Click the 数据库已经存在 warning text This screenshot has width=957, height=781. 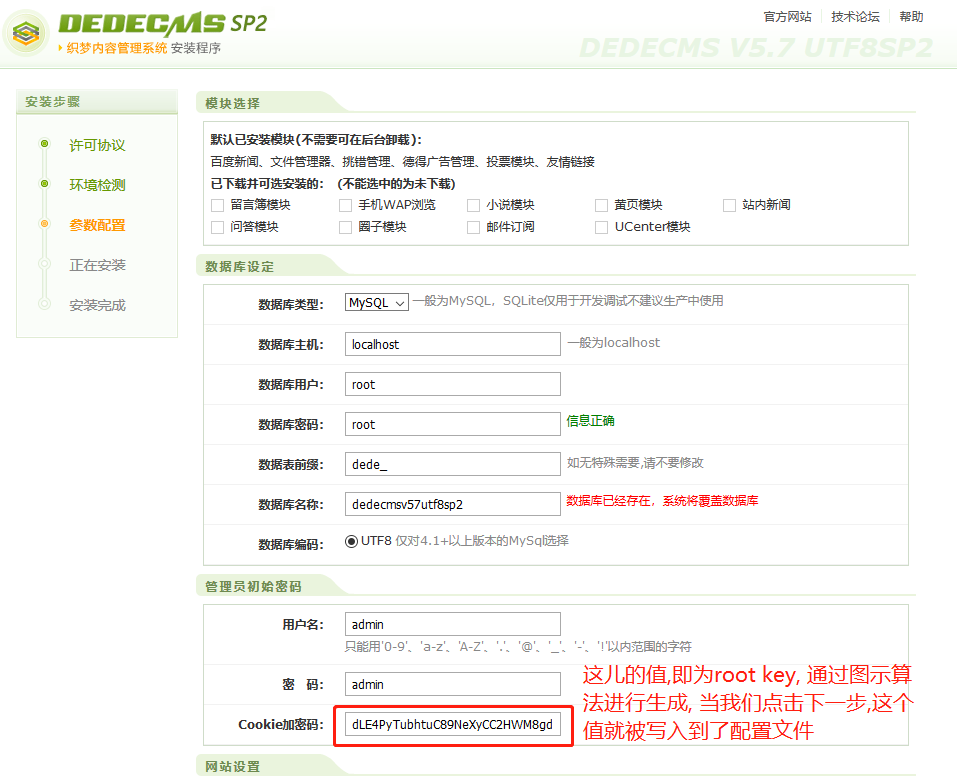point(662,501)
